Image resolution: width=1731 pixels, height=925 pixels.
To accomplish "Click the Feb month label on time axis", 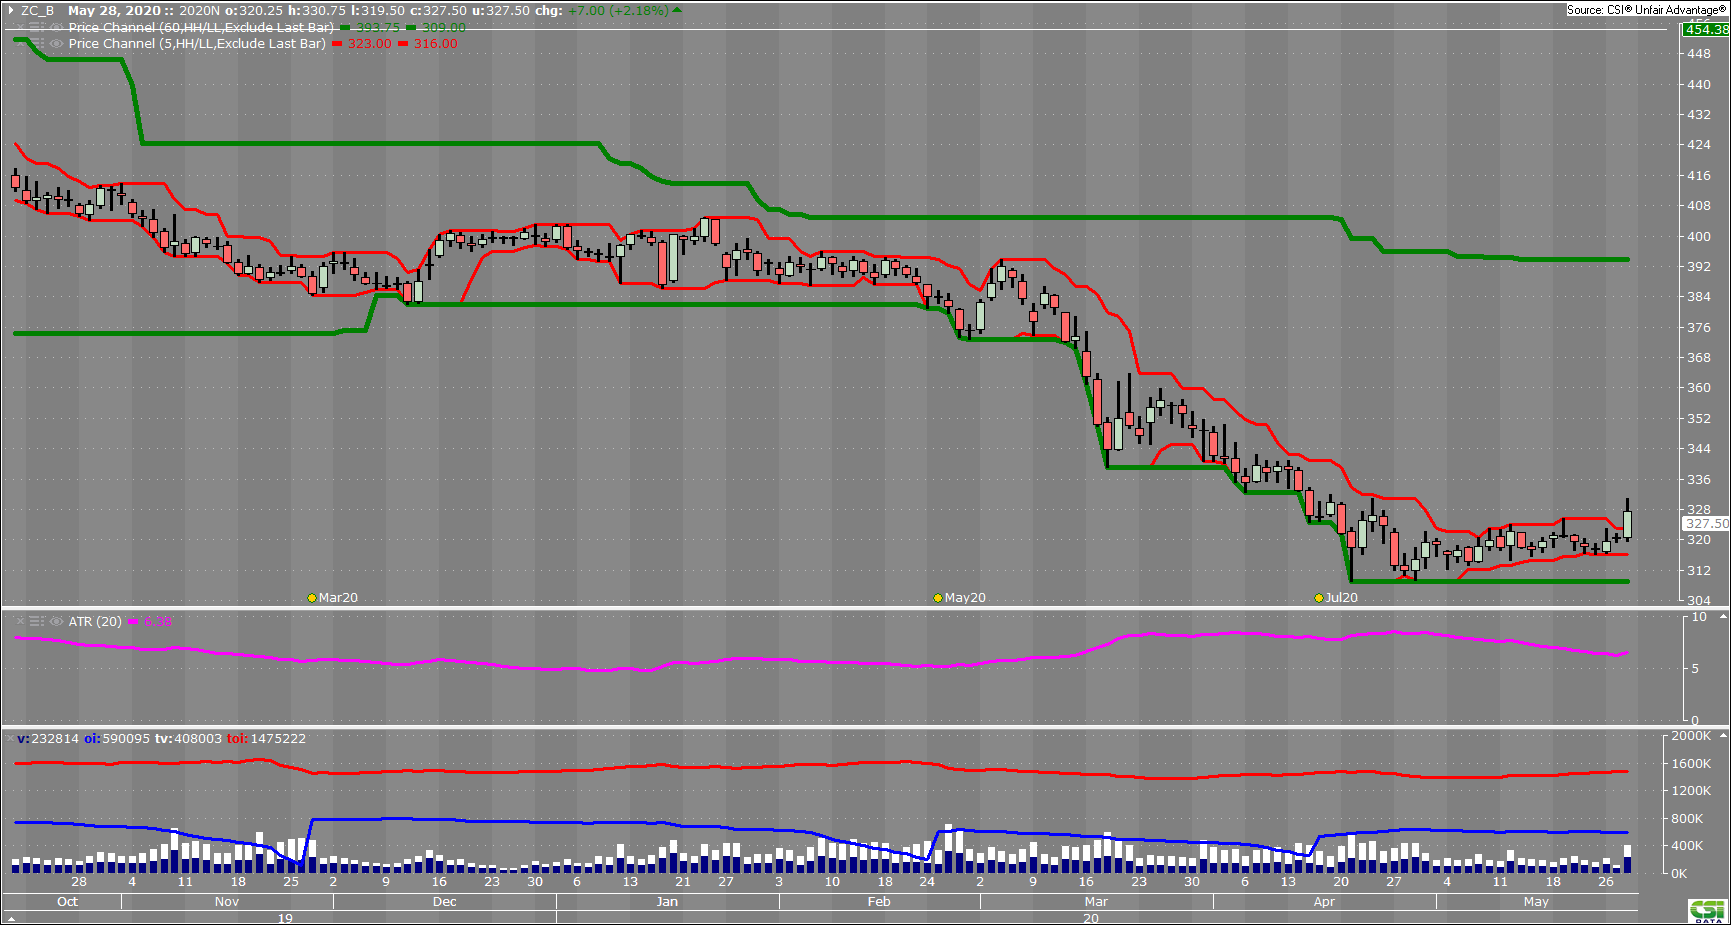I will [x=879, y=902].
